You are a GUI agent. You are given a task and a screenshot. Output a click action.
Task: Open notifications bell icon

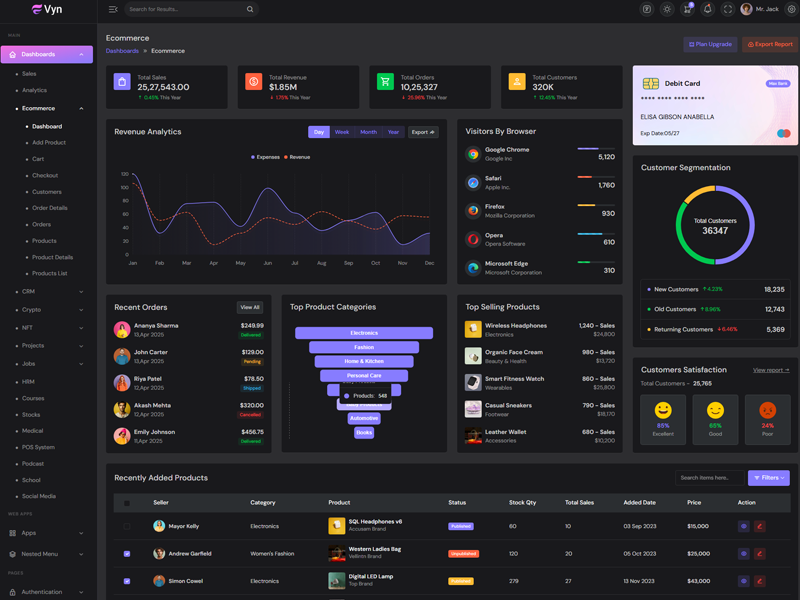(x=707, y=9)
